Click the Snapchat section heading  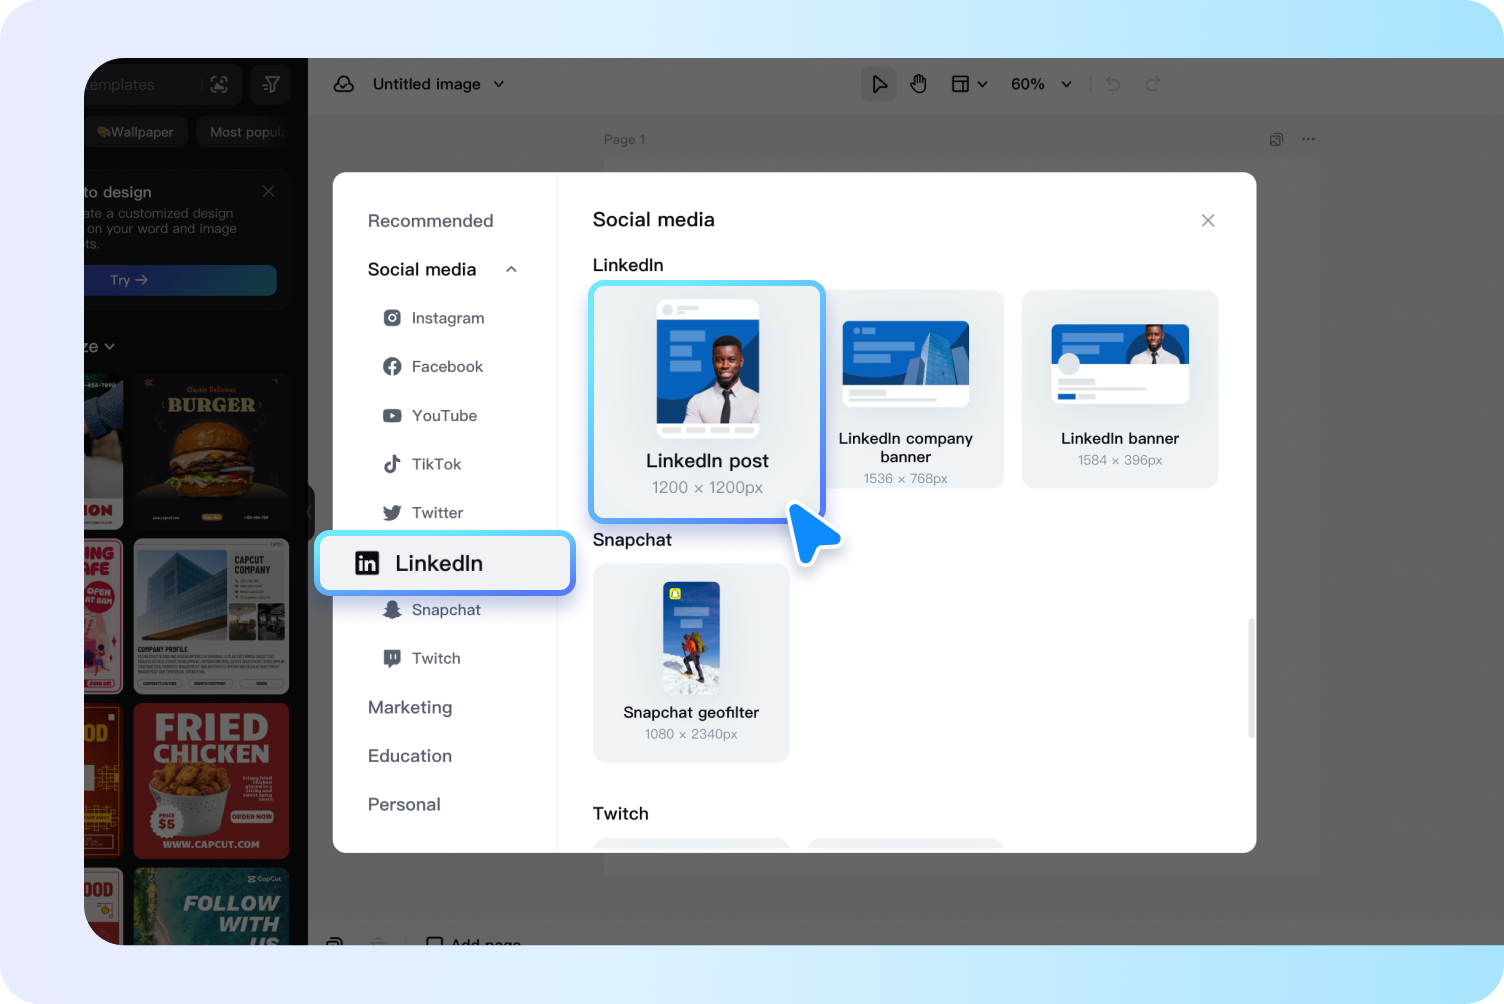(x=632, y=540)
